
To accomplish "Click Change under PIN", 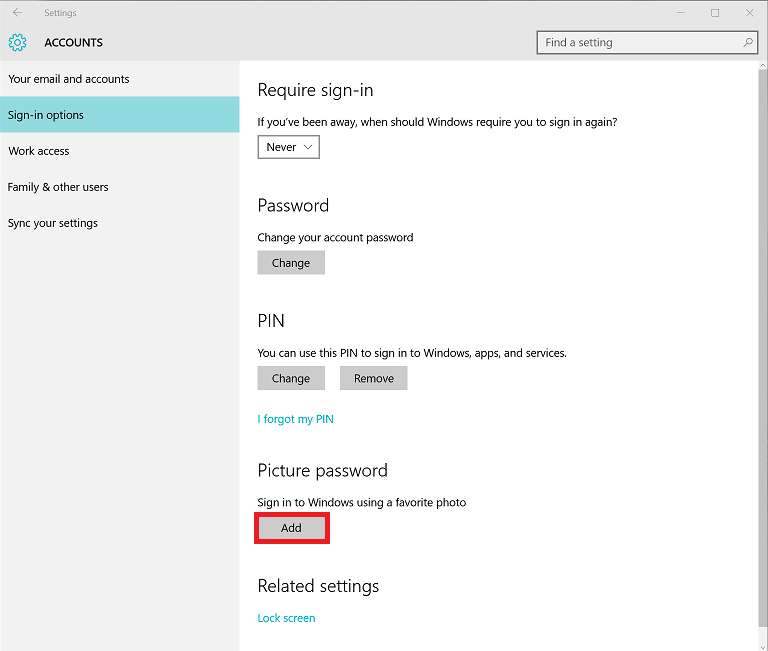I will [291, 378].
